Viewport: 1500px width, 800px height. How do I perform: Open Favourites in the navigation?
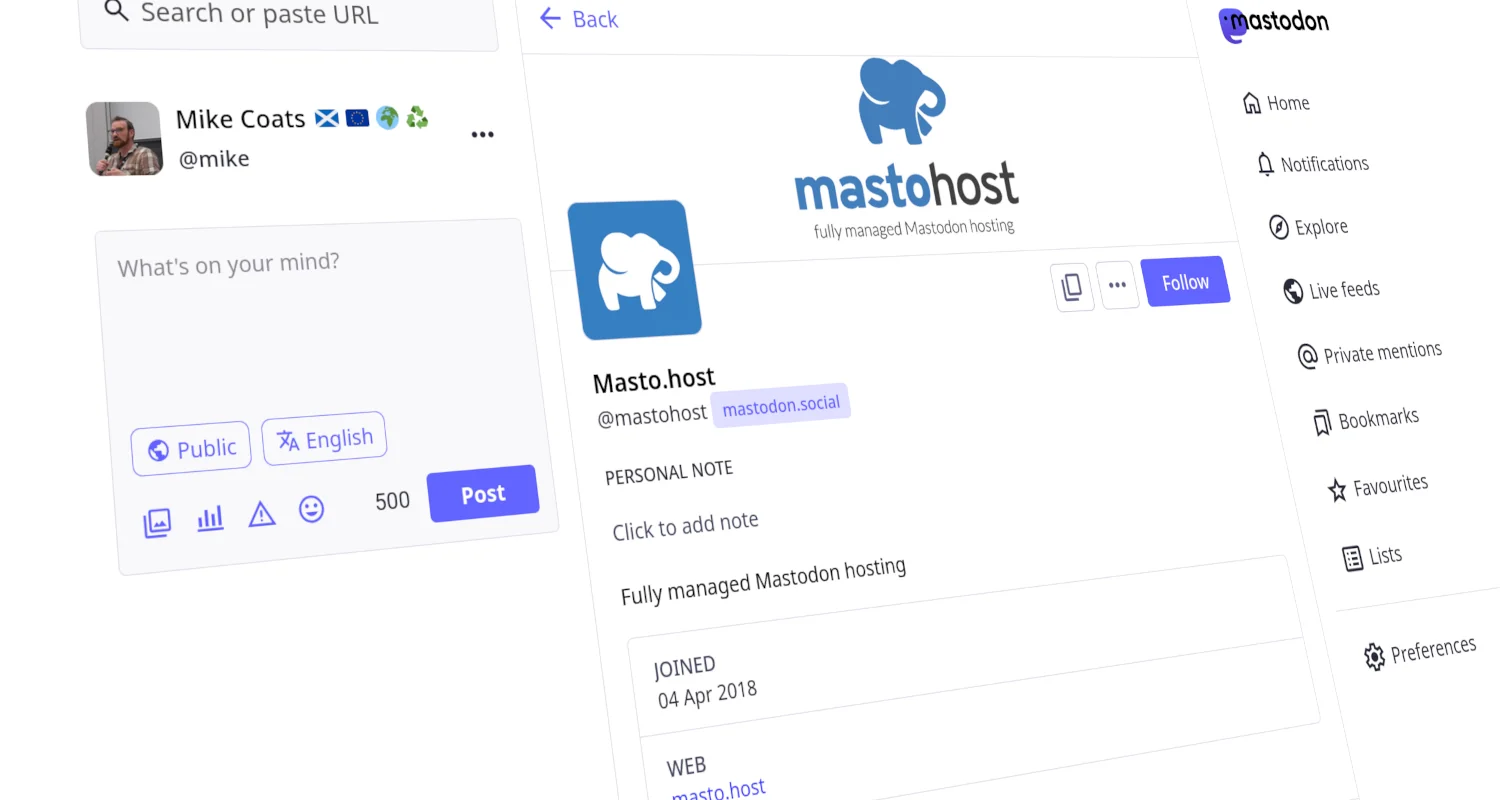pyautogui.click(x=1377, y=487)
